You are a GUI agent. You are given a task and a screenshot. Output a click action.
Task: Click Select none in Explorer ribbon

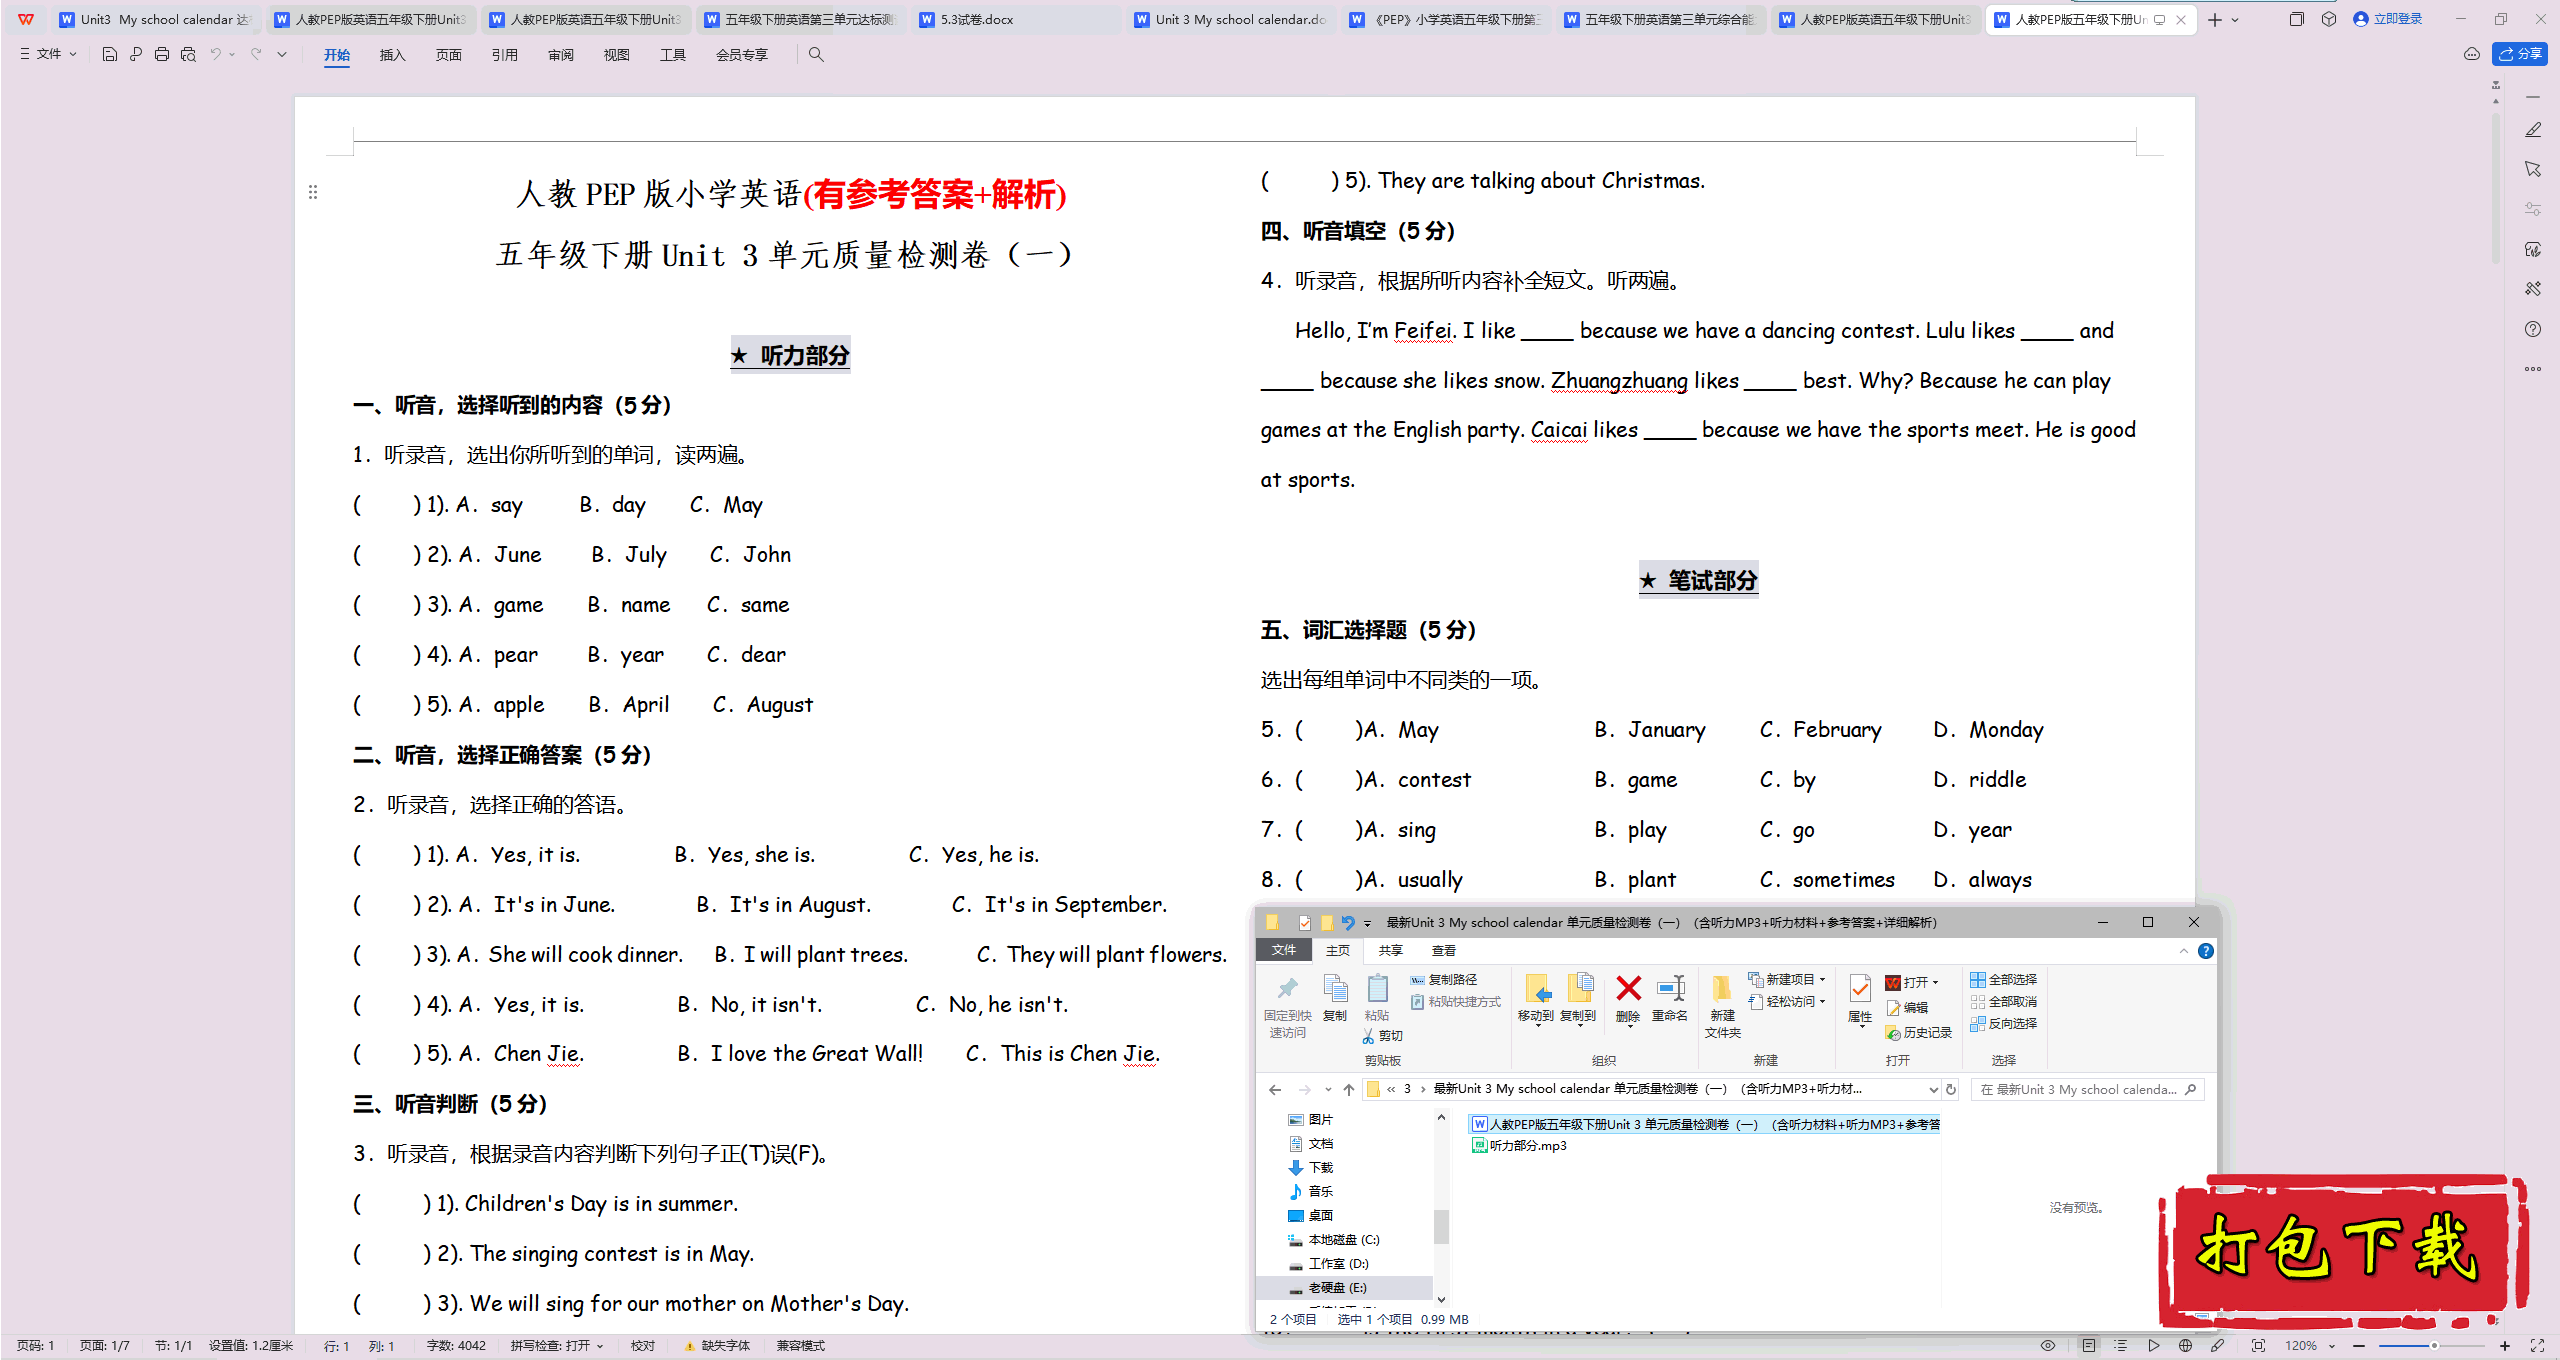2003,1002
